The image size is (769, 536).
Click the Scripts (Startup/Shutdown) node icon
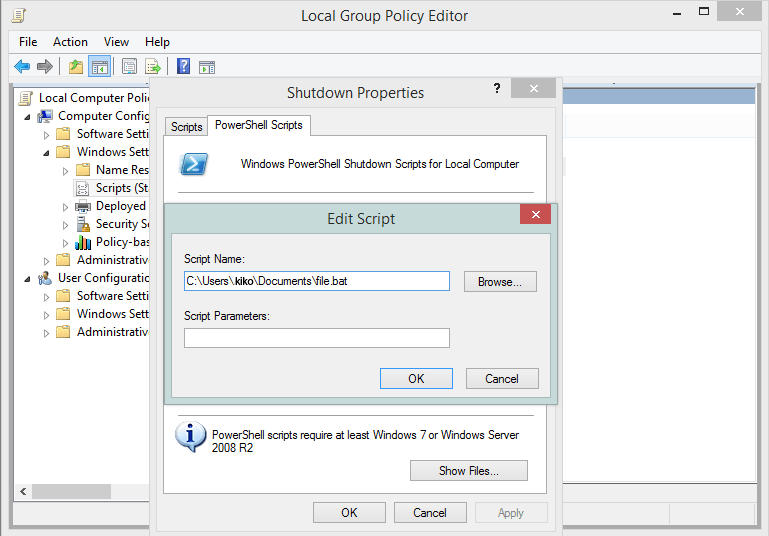coord(82,188)
